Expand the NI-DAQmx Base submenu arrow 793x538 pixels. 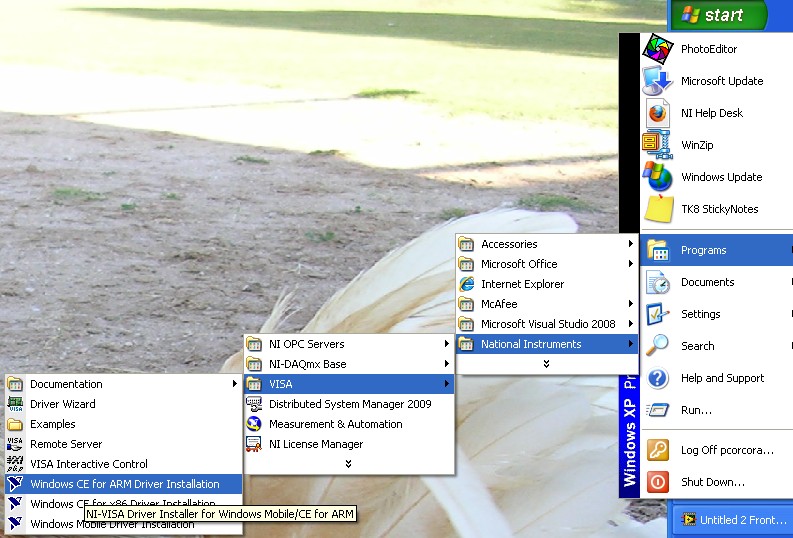point(447,364)
